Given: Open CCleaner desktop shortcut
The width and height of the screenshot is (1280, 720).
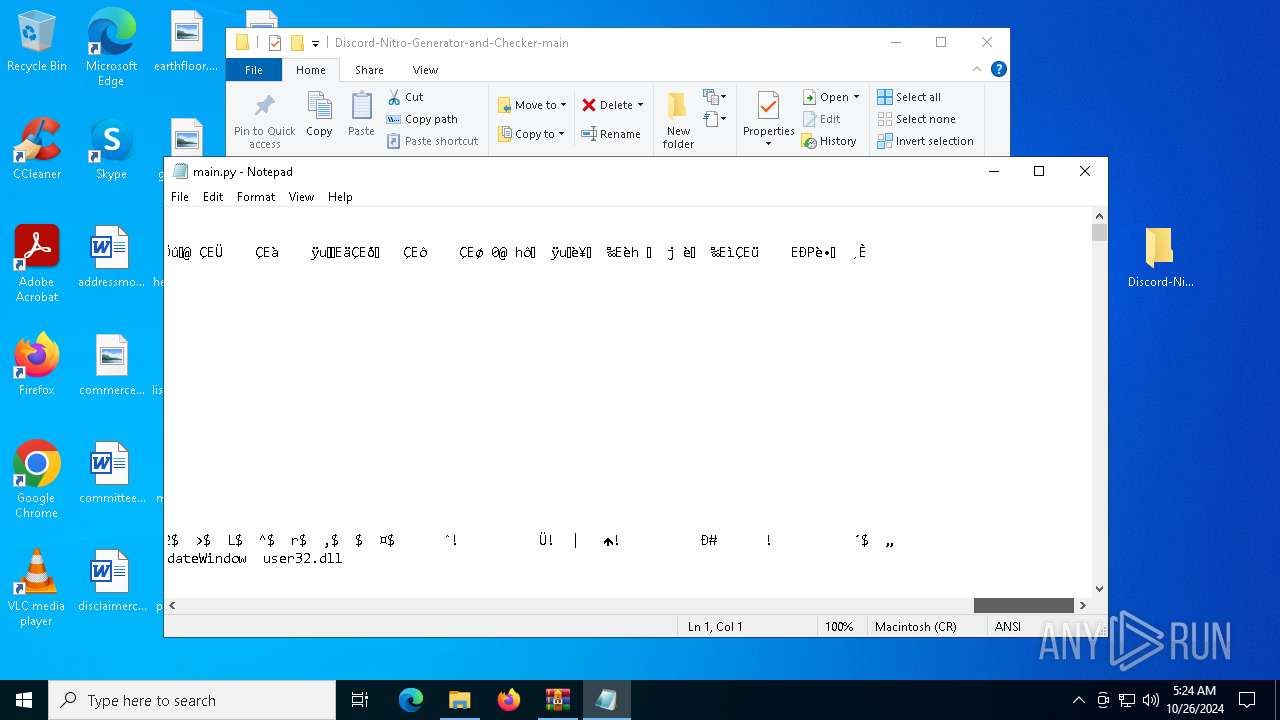Looking at the screenshot, I should coord(37,149).
